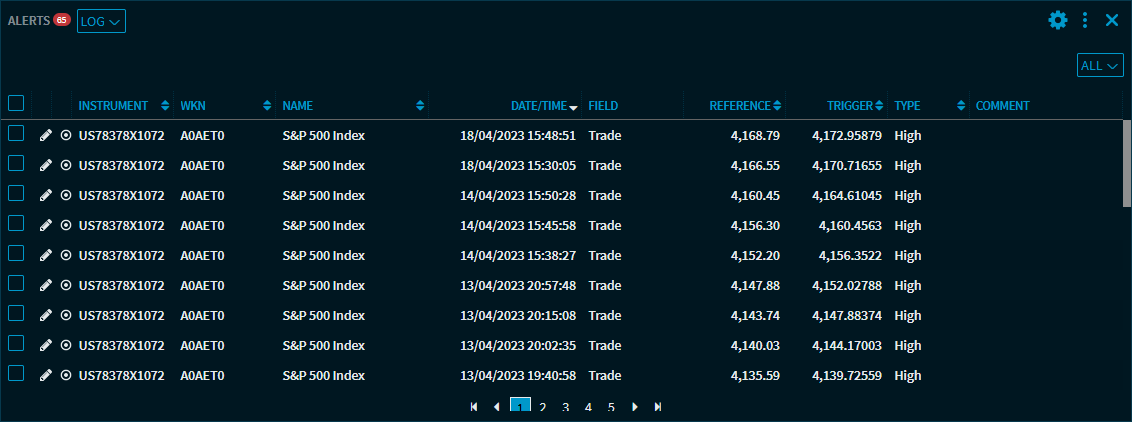1132x422 pixels.
Task: Sort alerts by the TRIGGER column
Action: 850,105
